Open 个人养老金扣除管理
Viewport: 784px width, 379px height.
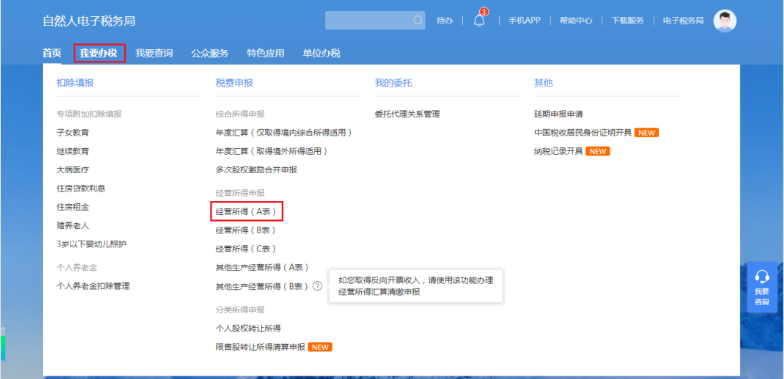pos(93,286)
